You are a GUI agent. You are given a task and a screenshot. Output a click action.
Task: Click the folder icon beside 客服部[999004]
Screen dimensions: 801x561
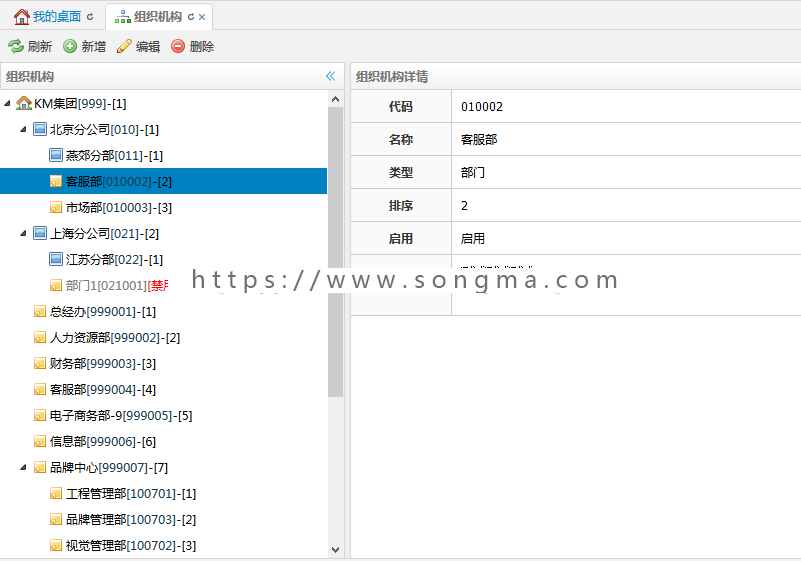40,389
